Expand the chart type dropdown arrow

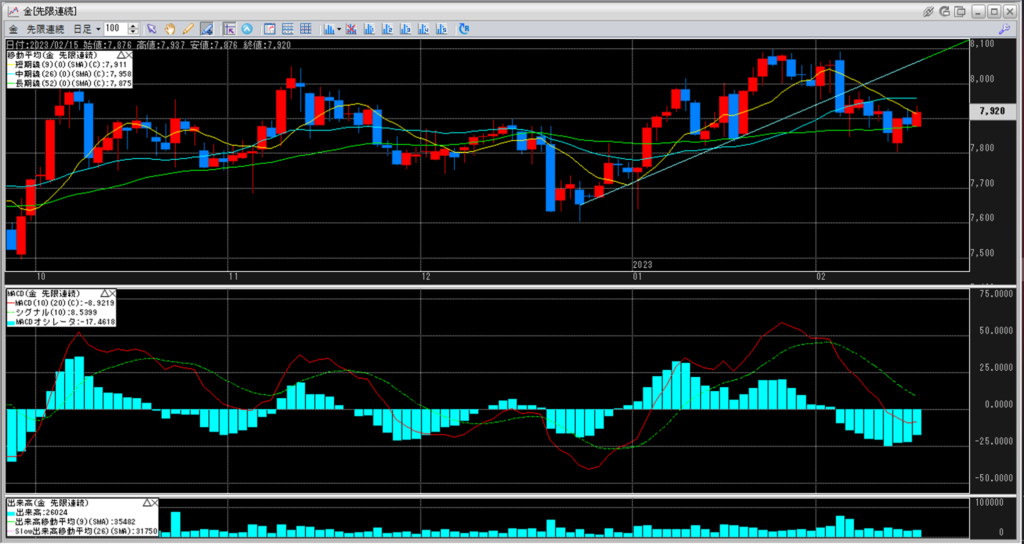pos(339,28)
